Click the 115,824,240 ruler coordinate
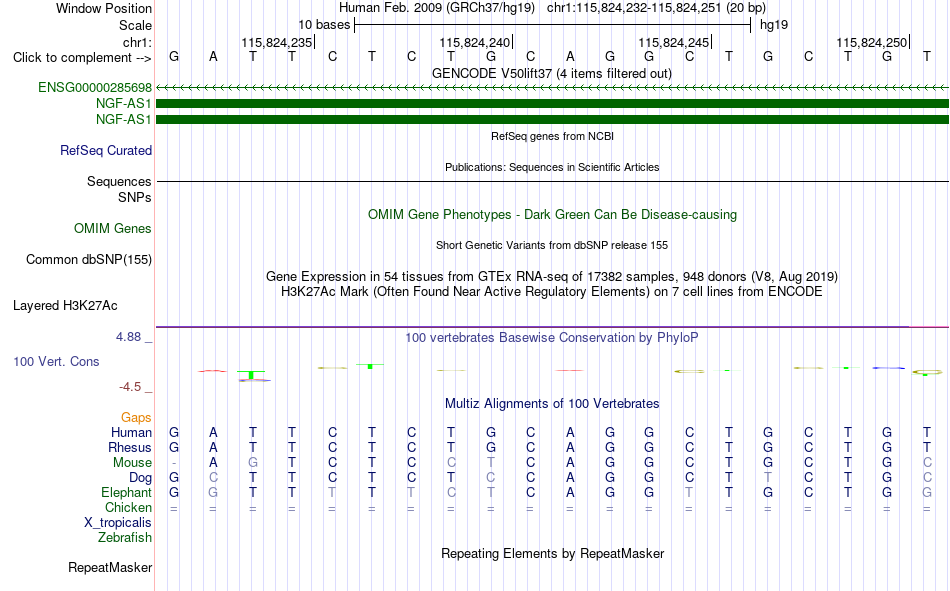The width and height of the screenshot is (950, 591). [x=474, y=42]
